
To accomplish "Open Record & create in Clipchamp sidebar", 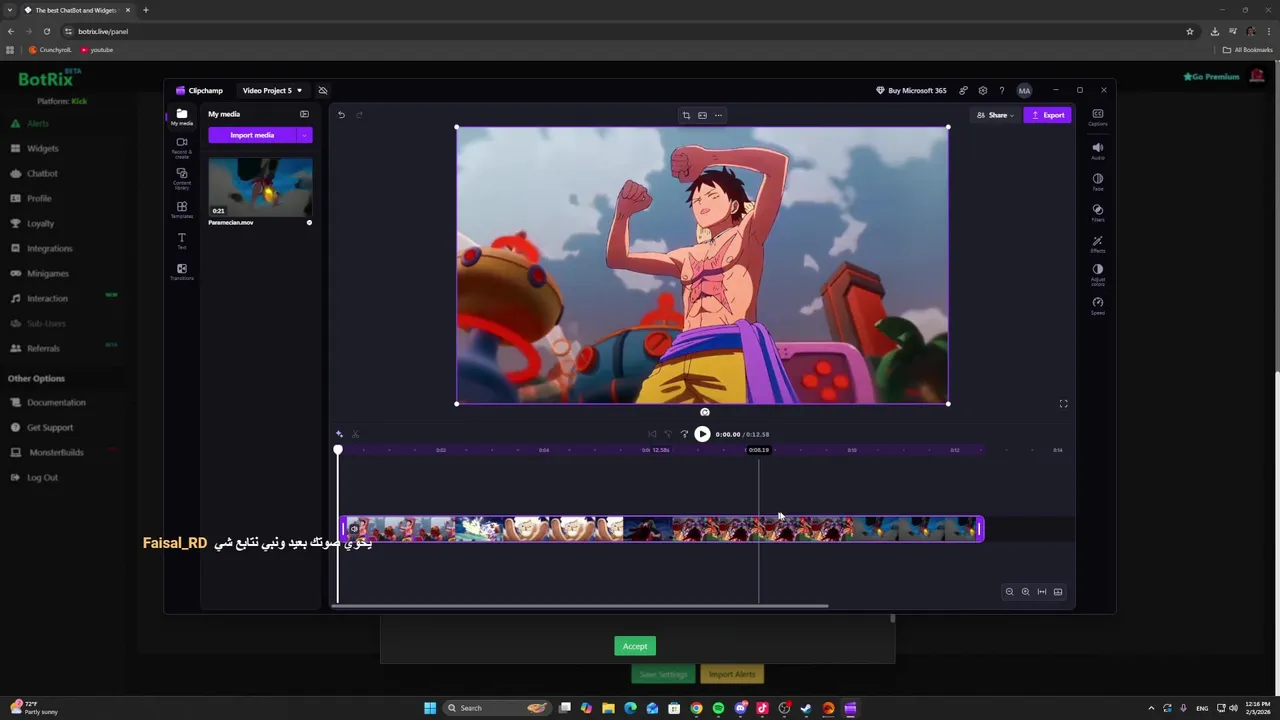I will [181, 148].
